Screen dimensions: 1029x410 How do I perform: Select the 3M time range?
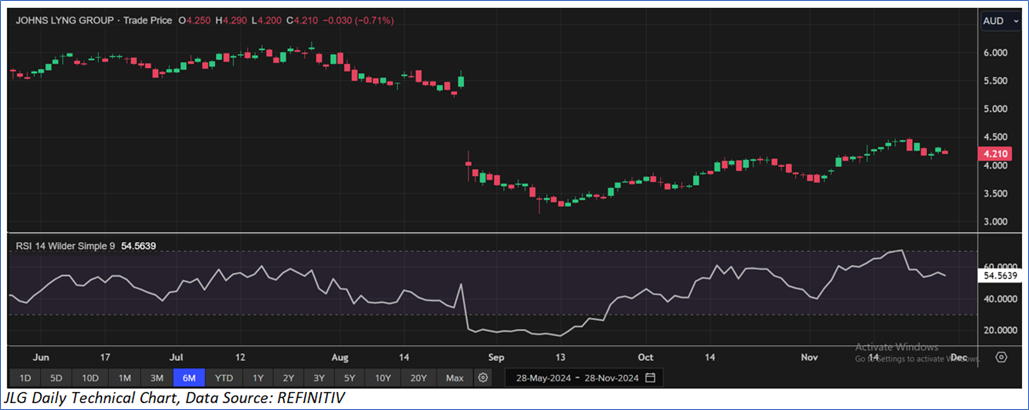[x=157, y=378]
